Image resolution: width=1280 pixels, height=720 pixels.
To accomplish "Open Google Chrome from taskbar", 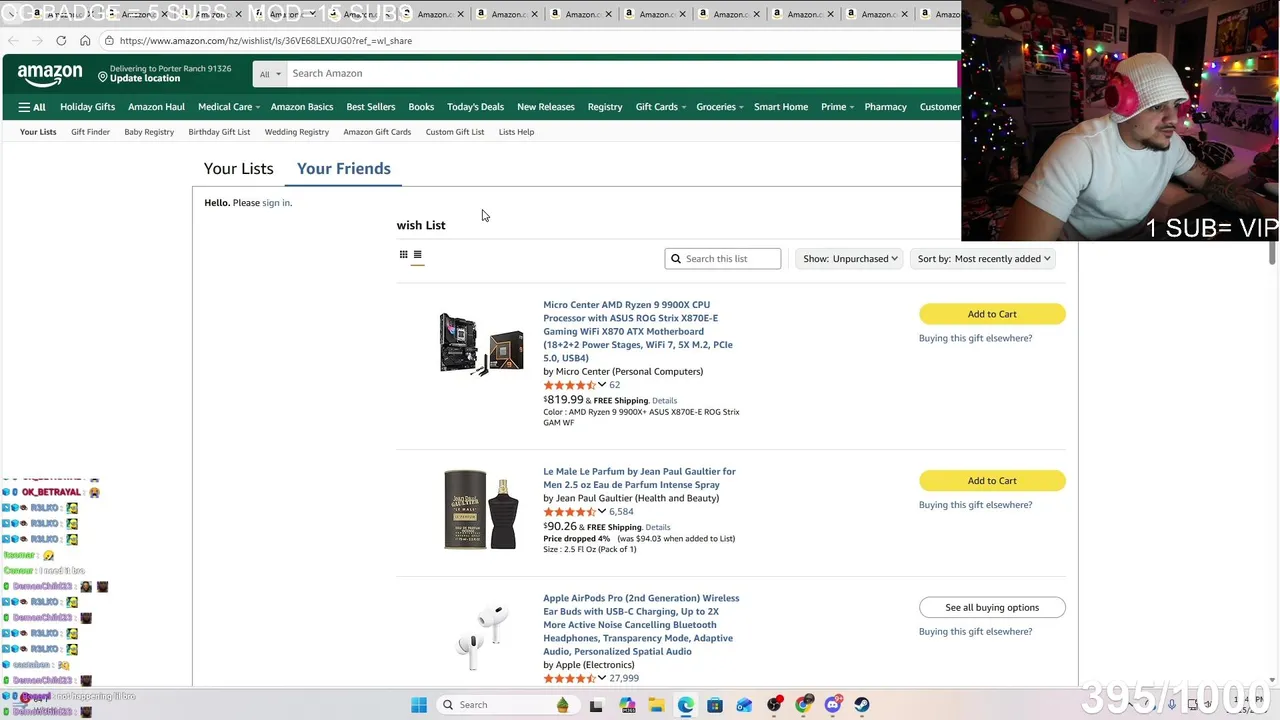I will (x=803, y=705).
